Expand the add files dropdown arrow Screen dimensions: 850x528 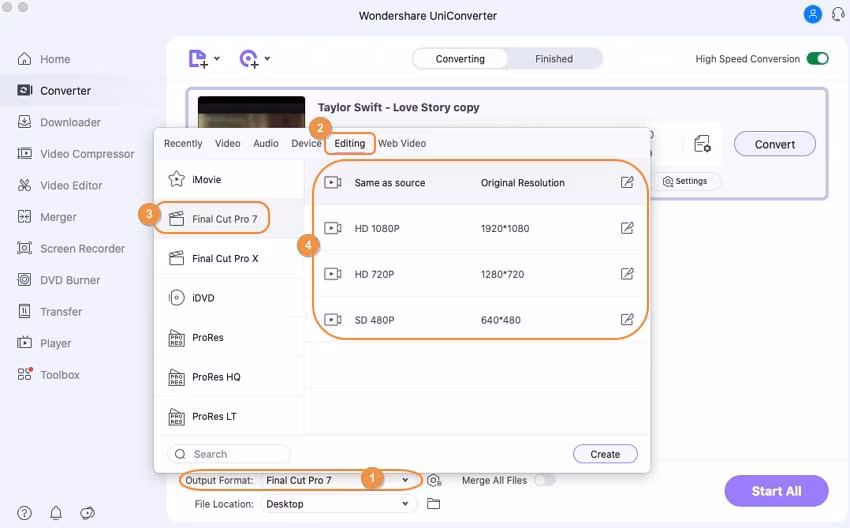217,59
